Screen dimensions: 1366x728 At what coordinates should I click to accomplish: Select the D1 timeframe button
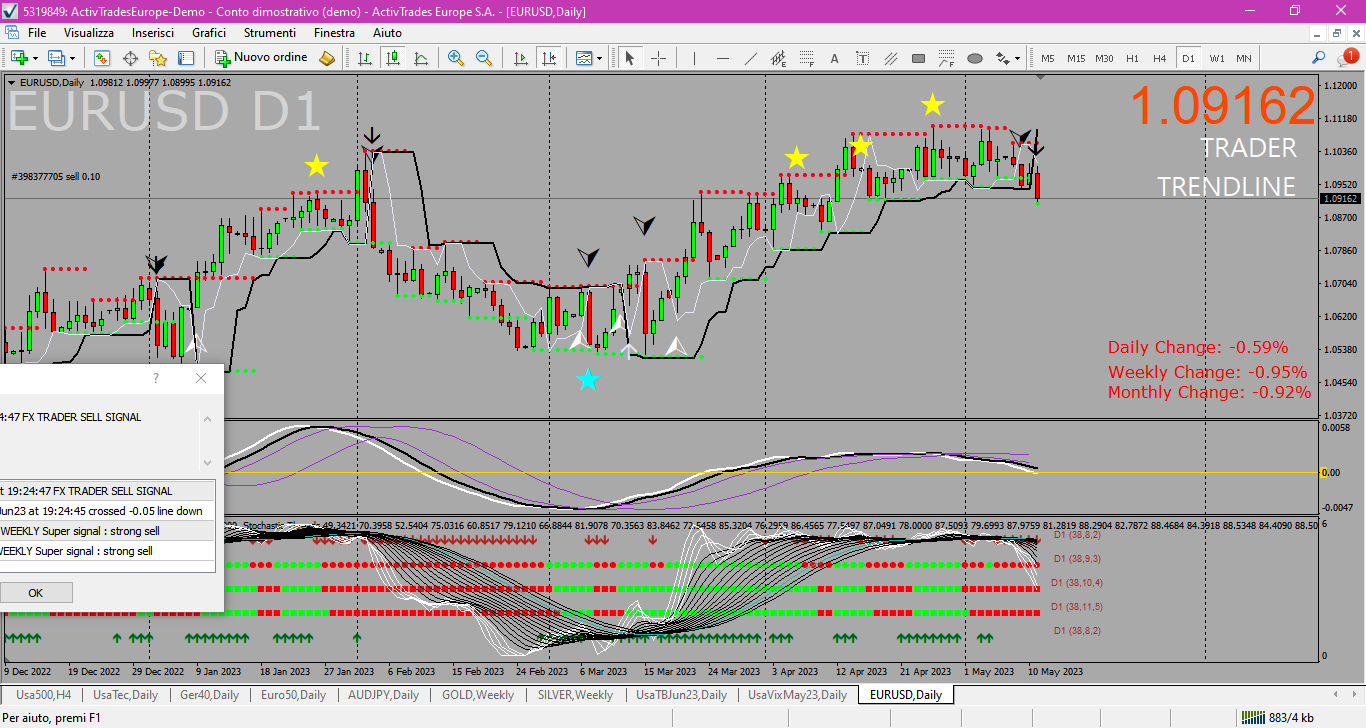(1188, 58)
